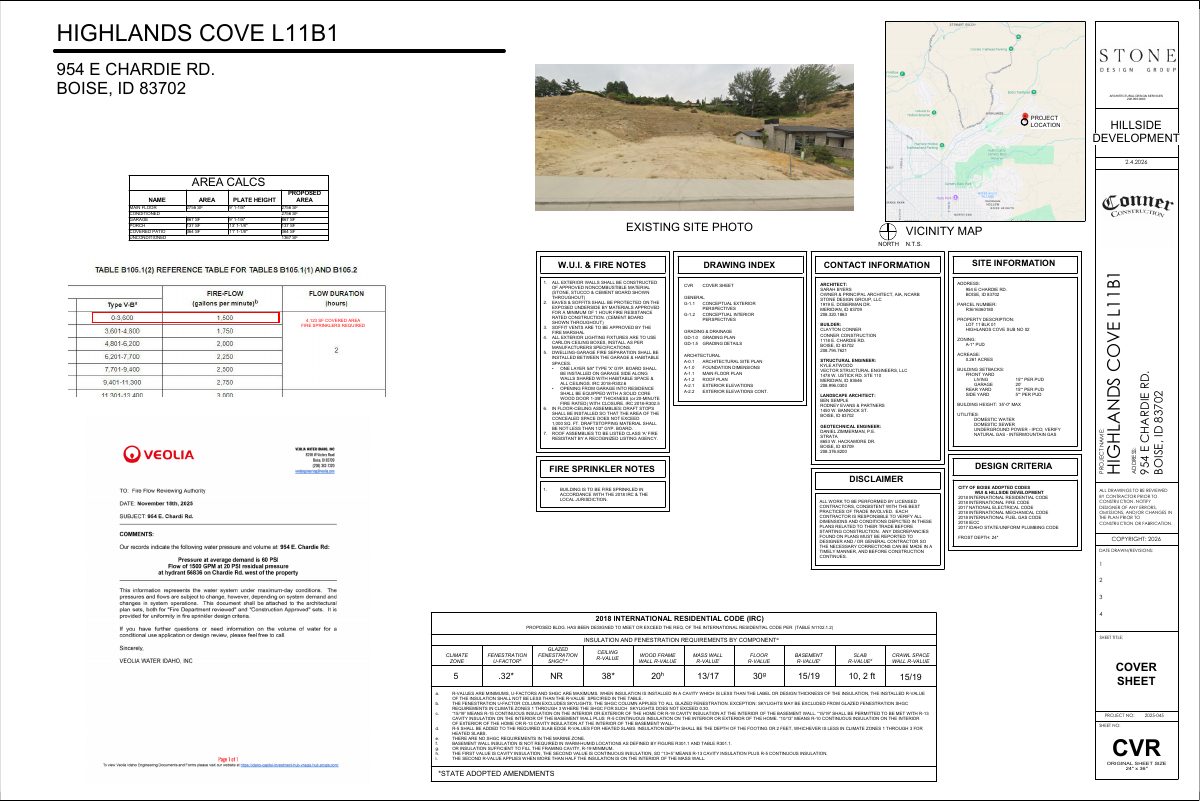
Task: Click 'PLATE HEIGHT' column header in Area Calcs
Action: [253, 199]
